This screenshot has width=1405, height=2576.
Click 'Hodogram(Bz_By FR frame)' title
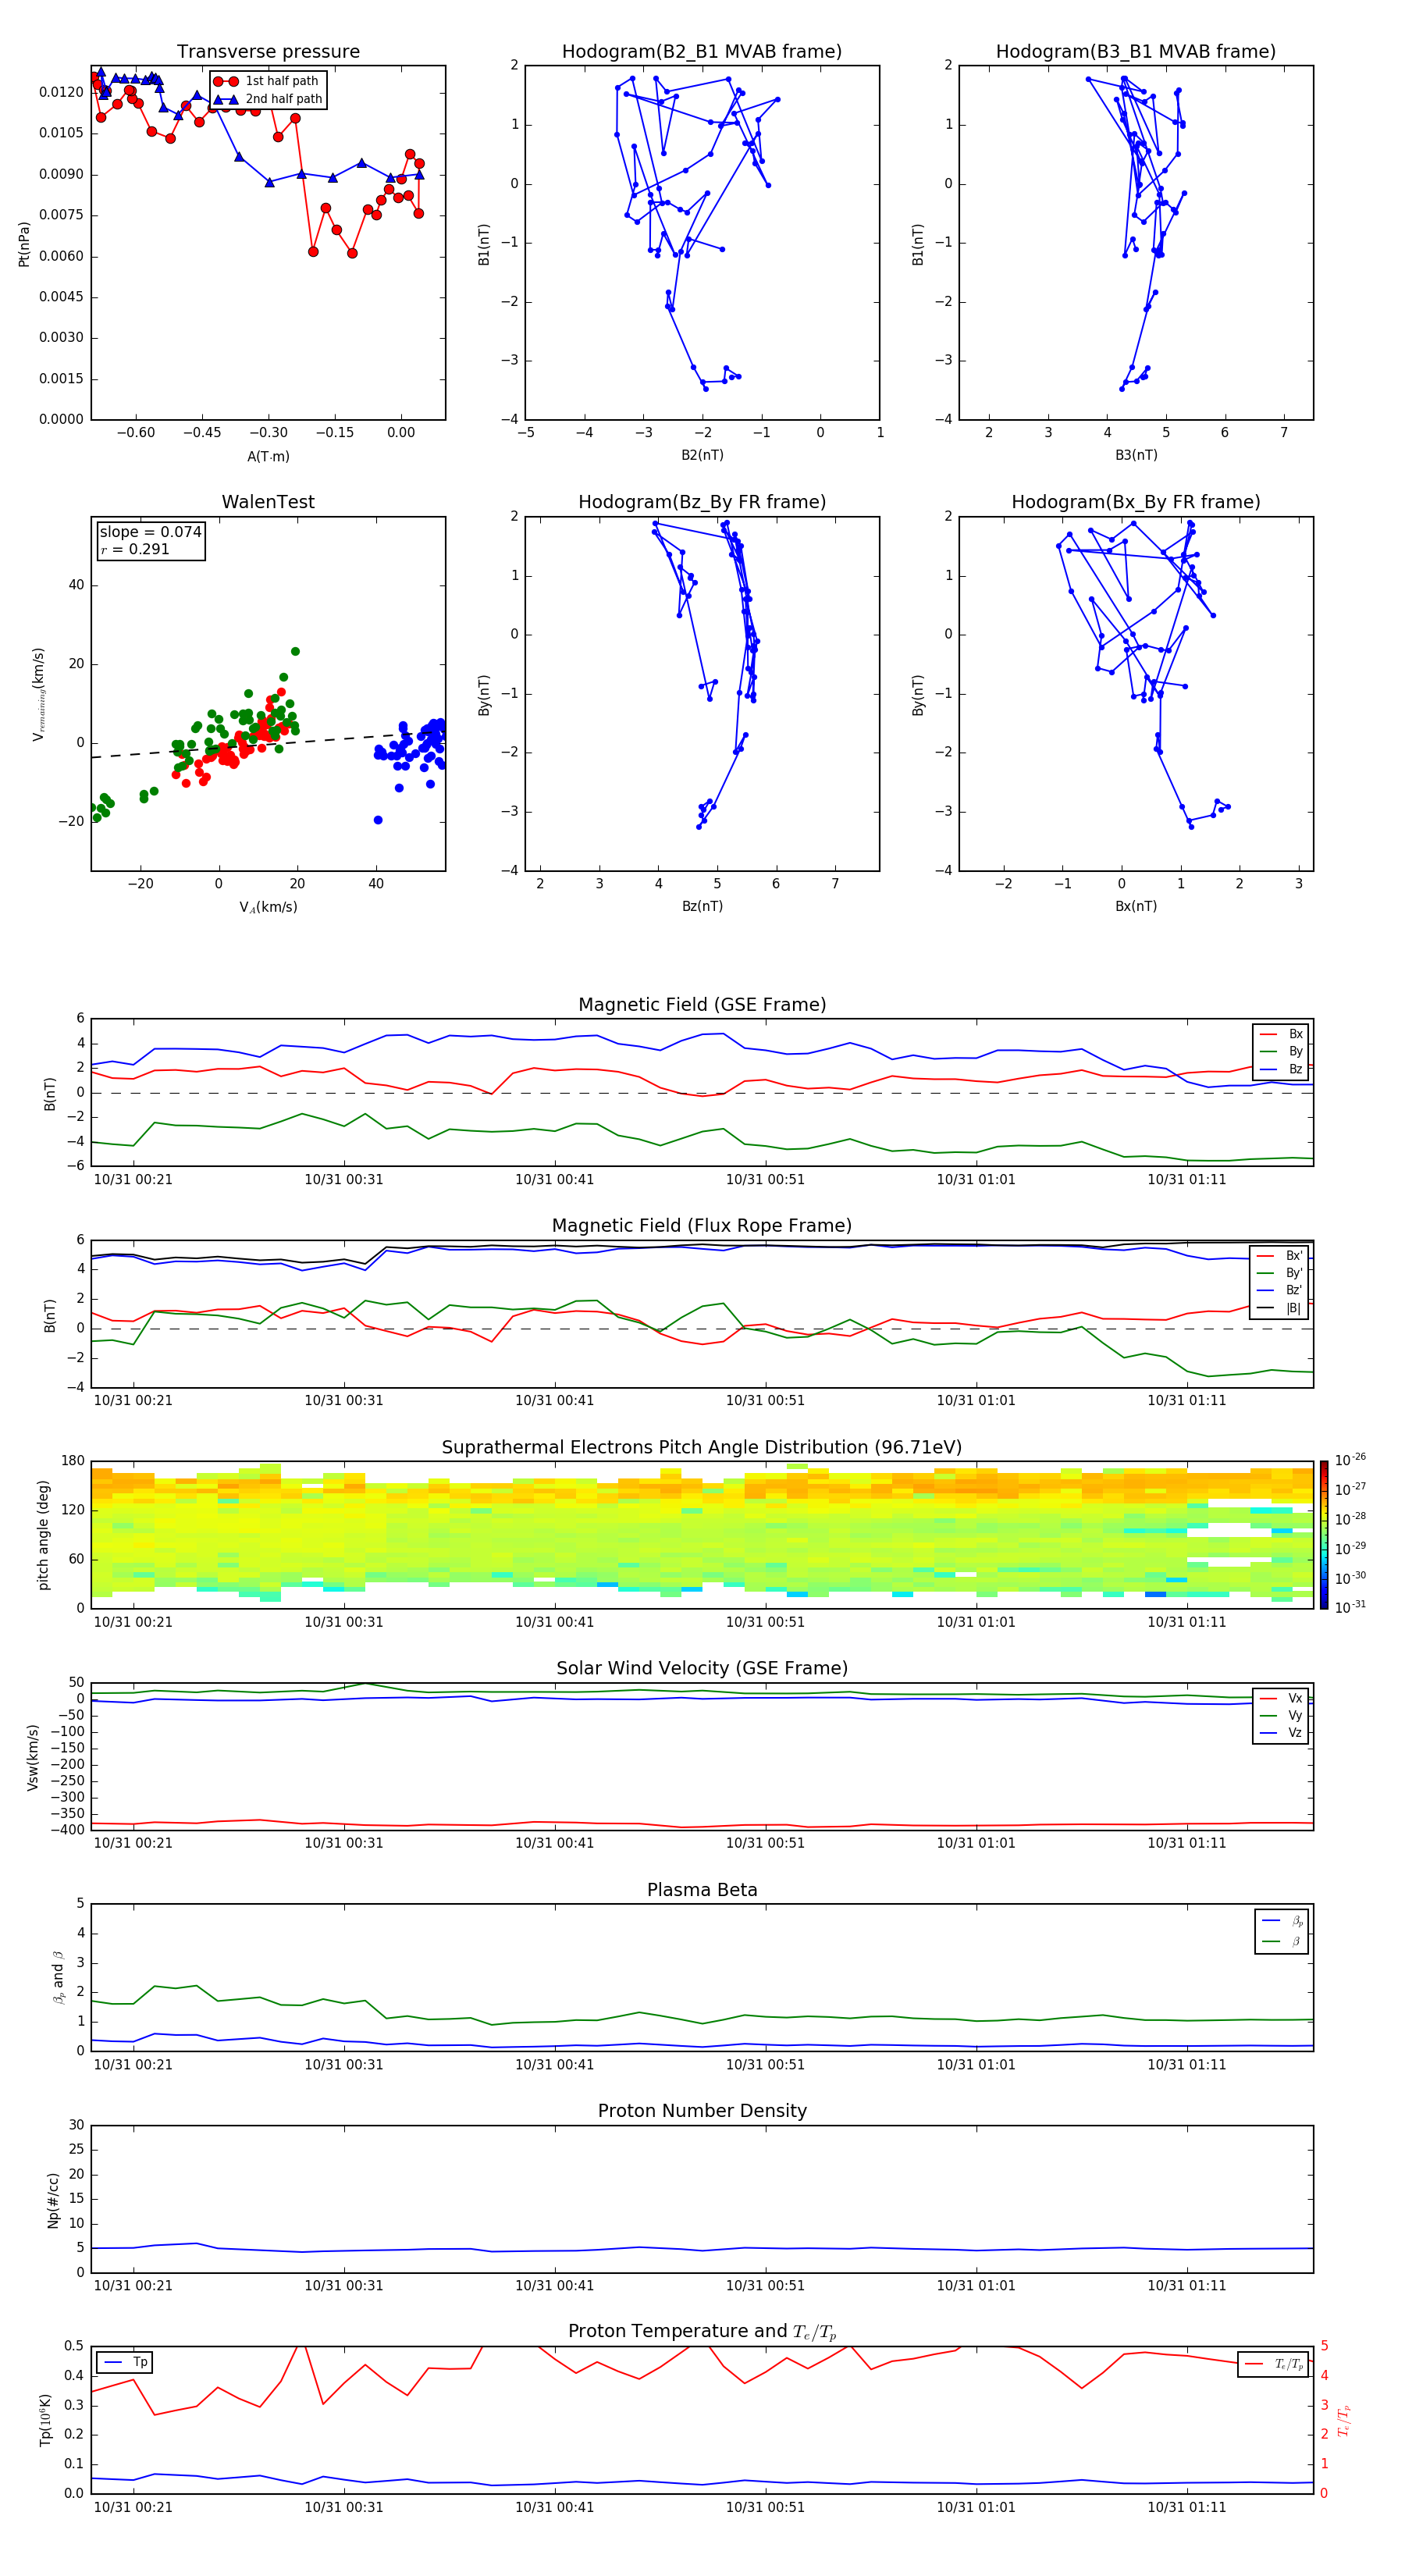tap(702, 502)
